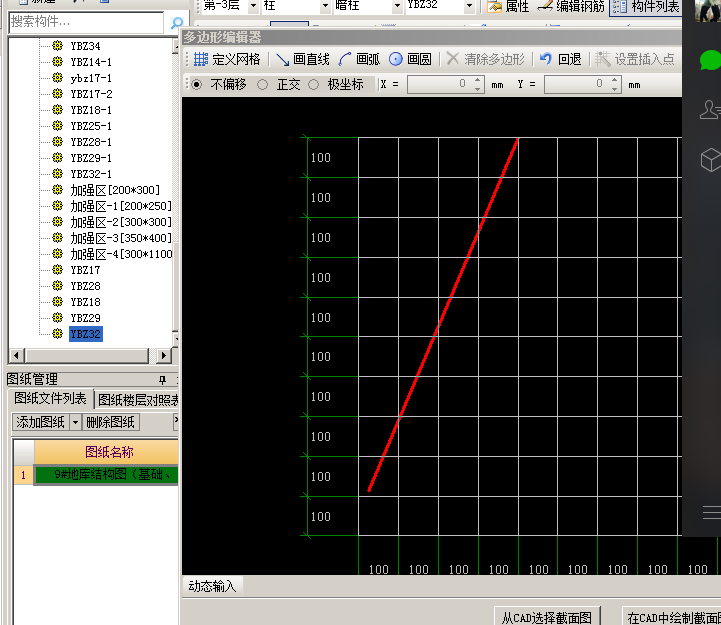Click the Y coordinate input field
721x625 pixels.
577,85
